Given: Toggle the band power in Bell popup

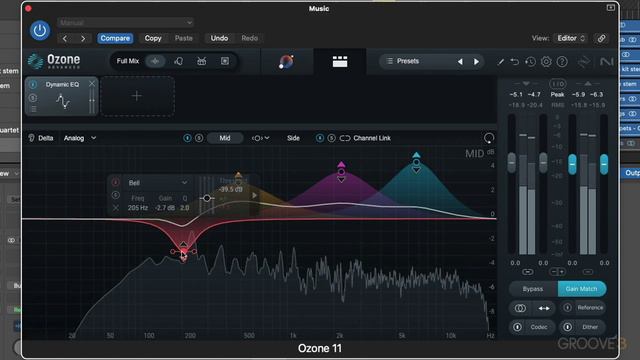Looking at the screenshot, I should tap(116, 182).
